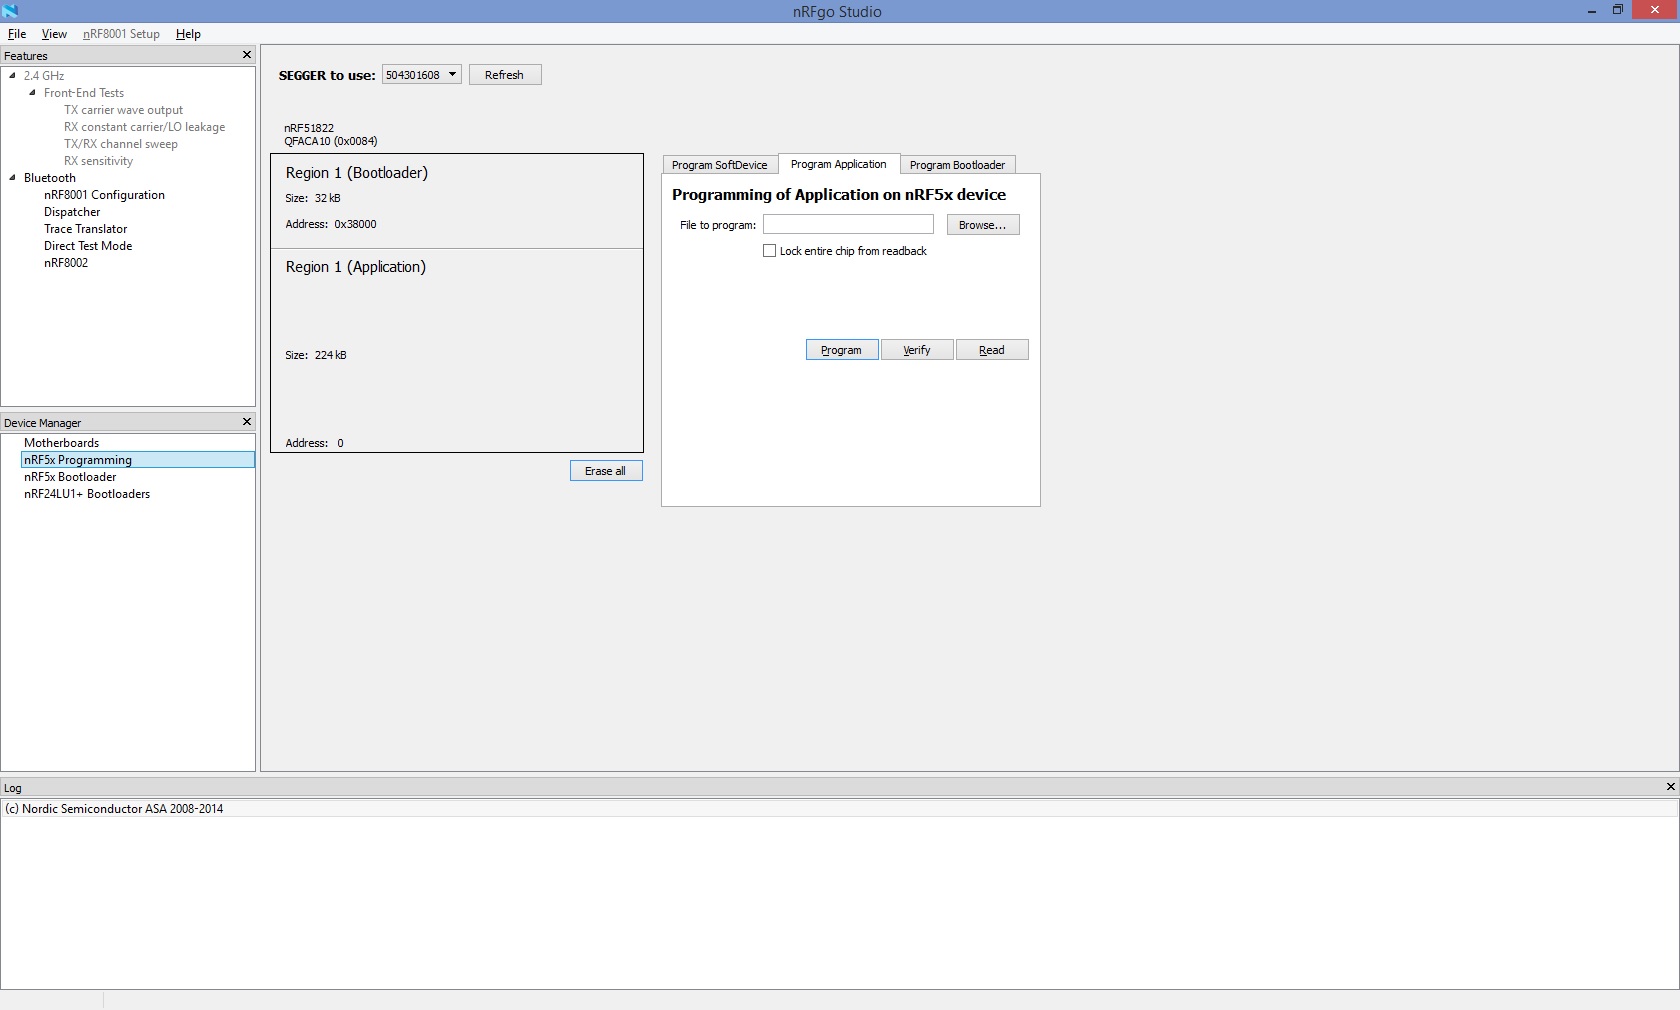Open the nRF8001 Setup menu
The image size is (1680, 1010).
pos(121,34)
